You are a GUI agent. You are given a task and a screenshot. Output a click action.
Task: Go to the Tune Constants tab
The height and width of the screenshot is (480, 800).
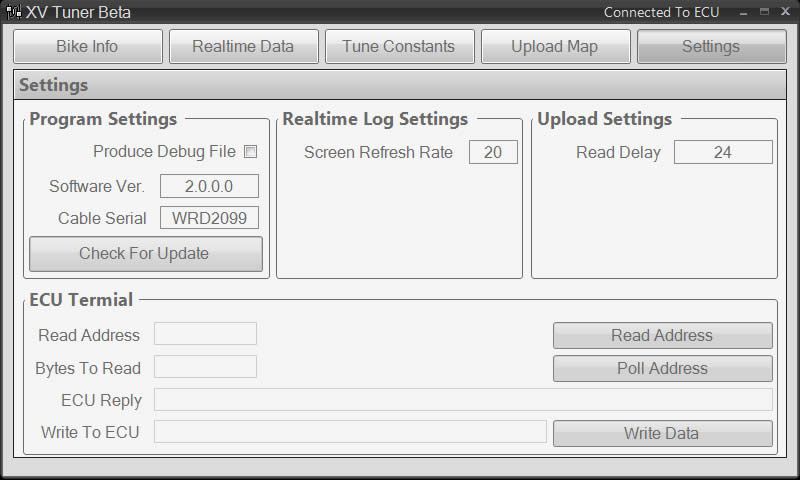(398, 47)
